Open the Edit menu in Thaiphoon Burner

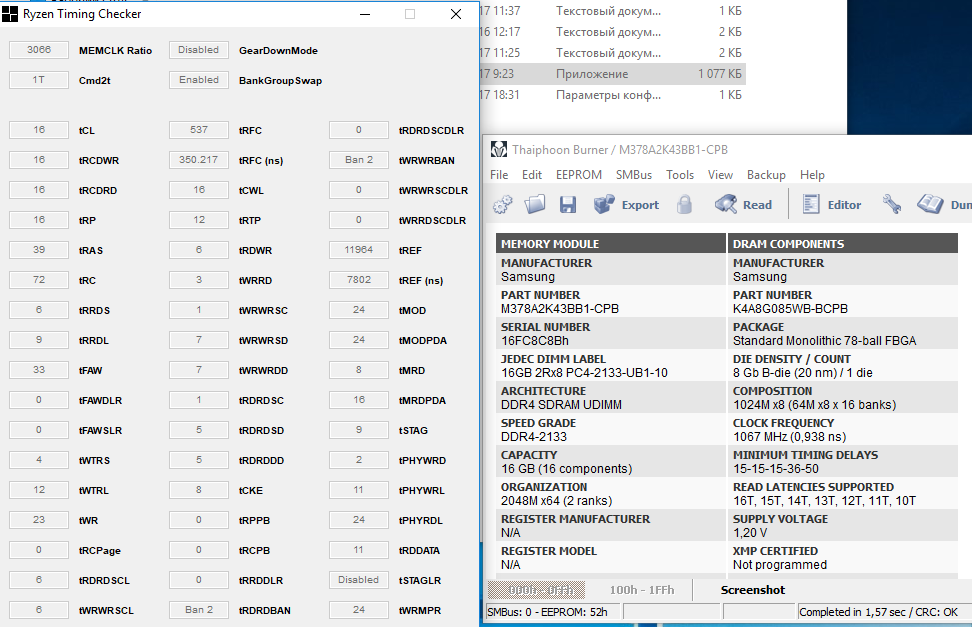click(x=532, y=175)
